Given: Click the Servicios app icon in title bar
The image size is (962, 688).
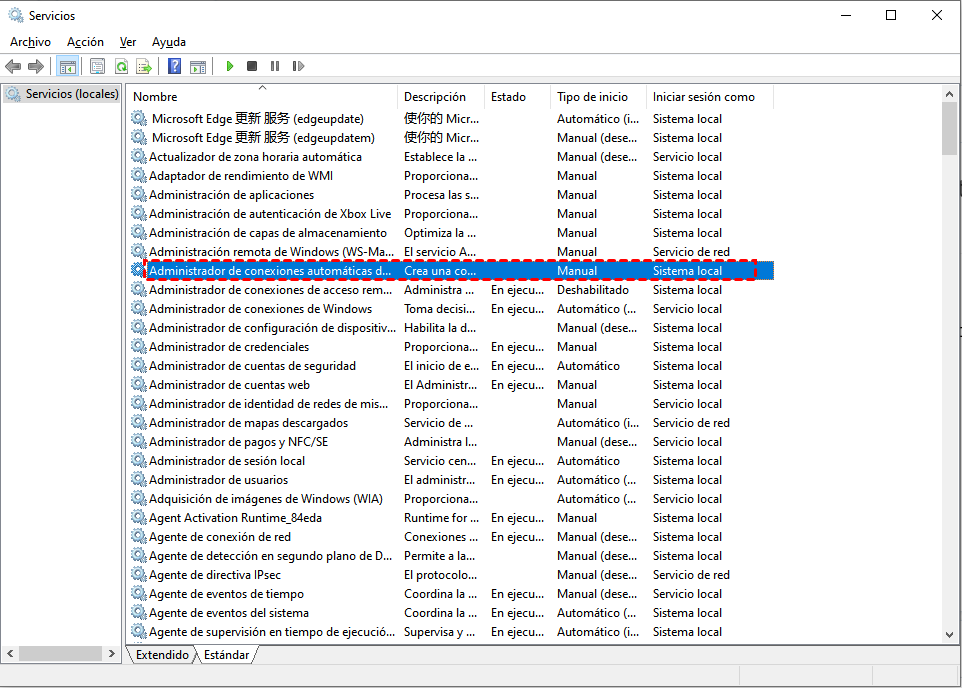Looking at the screenshot, I should tap(15, 15).
